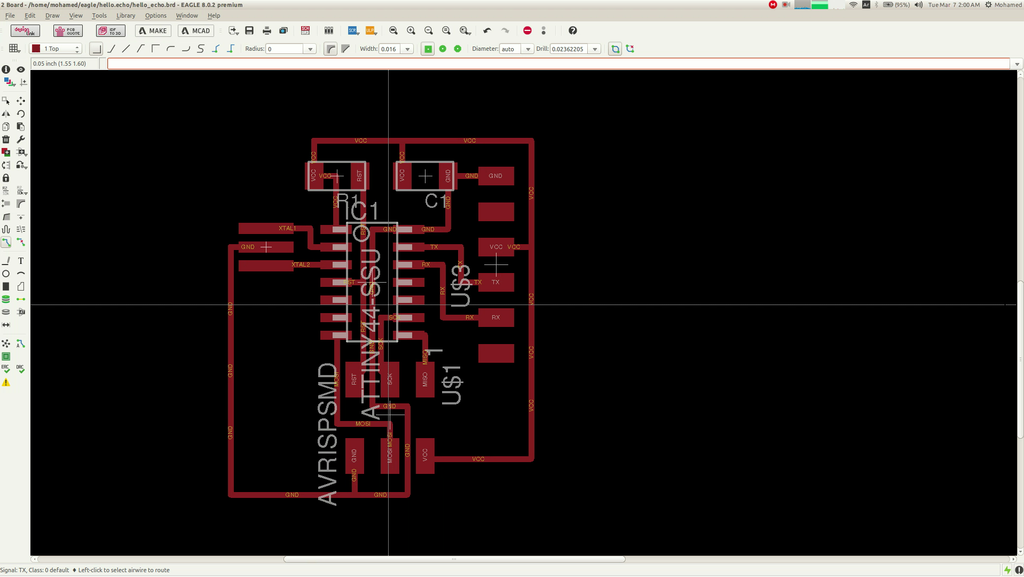Expand the Radius dropdown
This screenshot has width=1024, height=577.
(x=310, y=49)
